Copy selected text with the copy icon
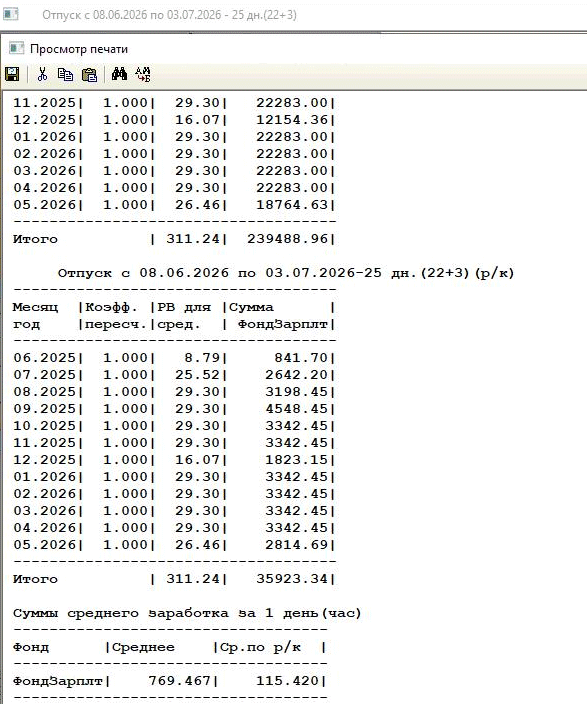The height and width of the screenshot is (704, 587). [x=66, y=74]
